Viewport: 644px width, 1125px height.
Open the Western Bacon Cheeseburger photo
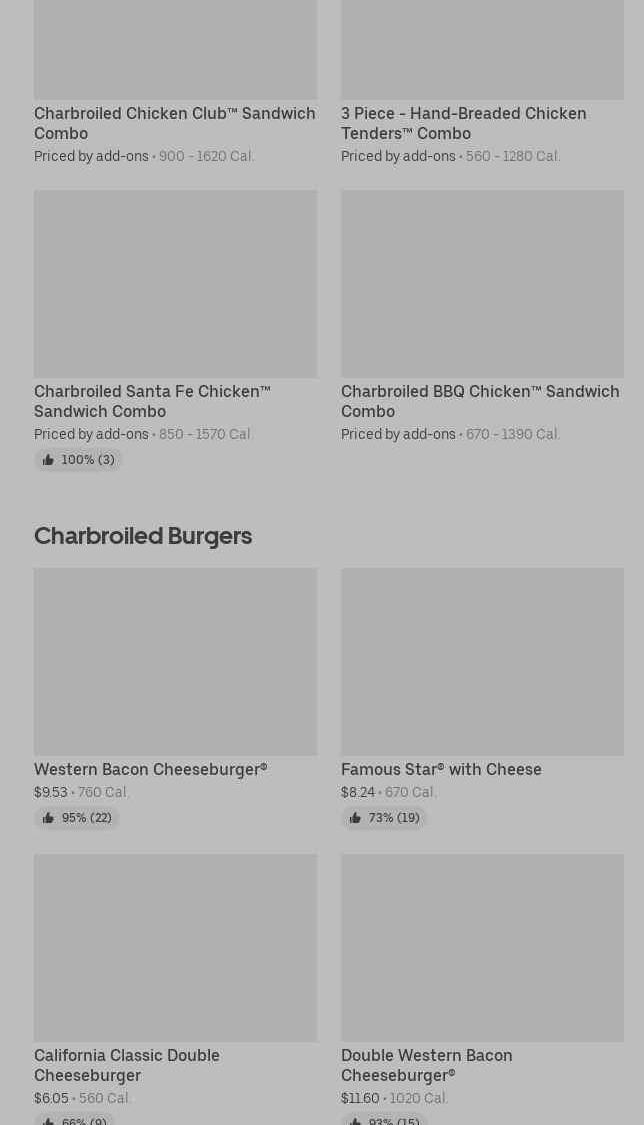(x=176, y=662)
